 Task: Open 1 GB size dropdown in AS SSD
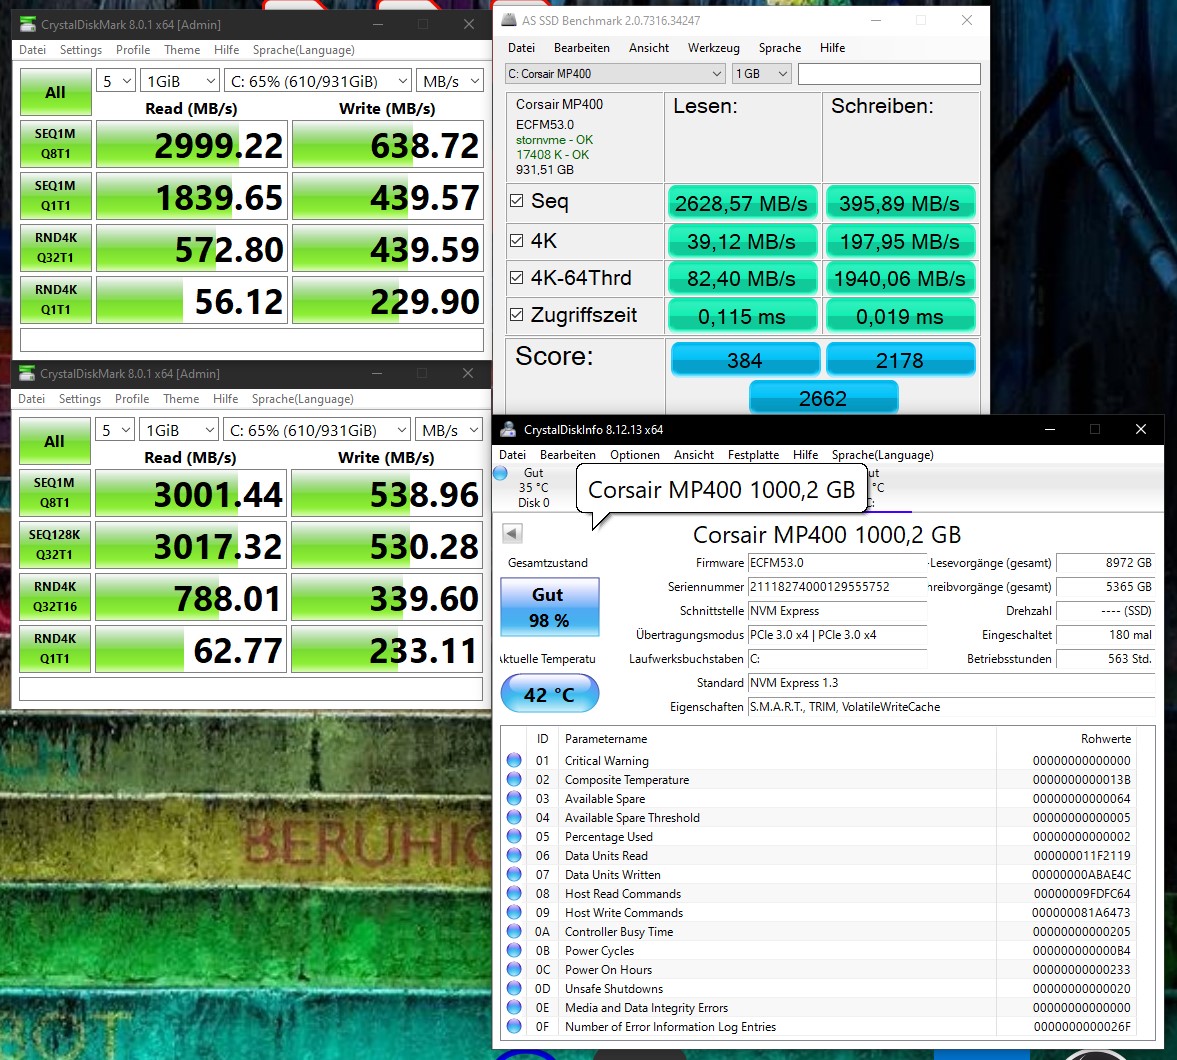pos(762,74)
